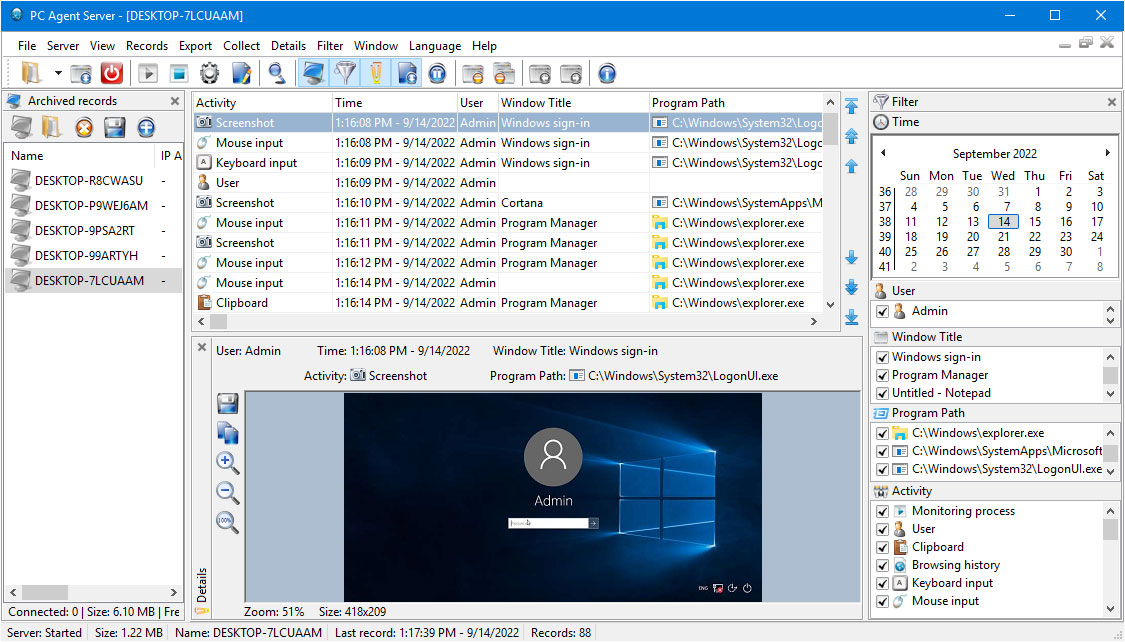Click the blue info toolbar icon
The height and width of the screenshot is (642, 1125).
[606, 73]
